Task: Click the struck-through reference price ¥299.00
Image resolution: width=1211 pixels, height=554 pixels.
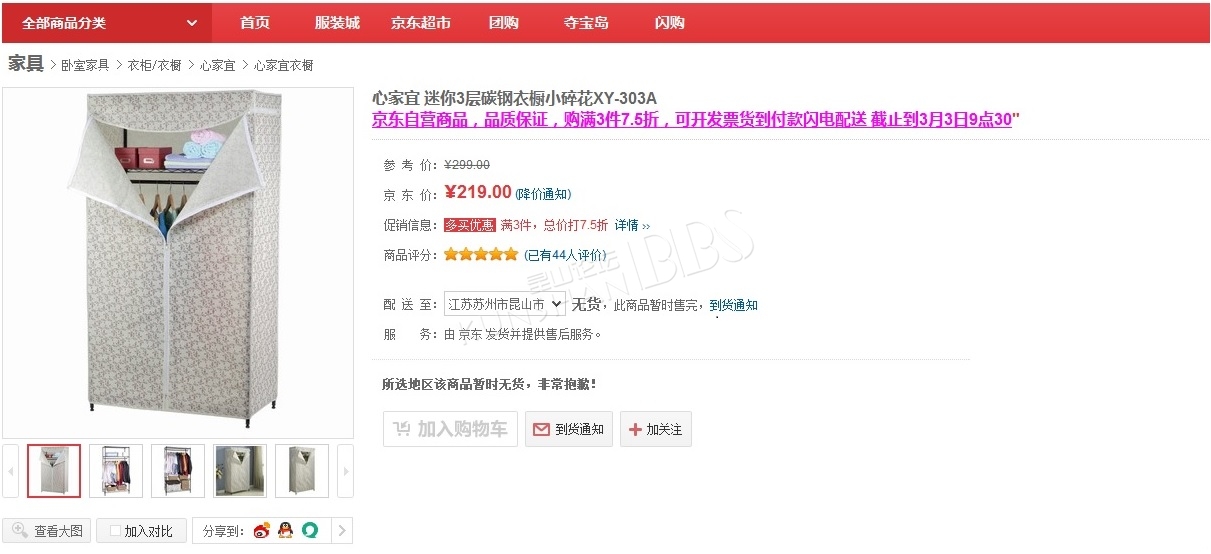Action: (467, 165)
